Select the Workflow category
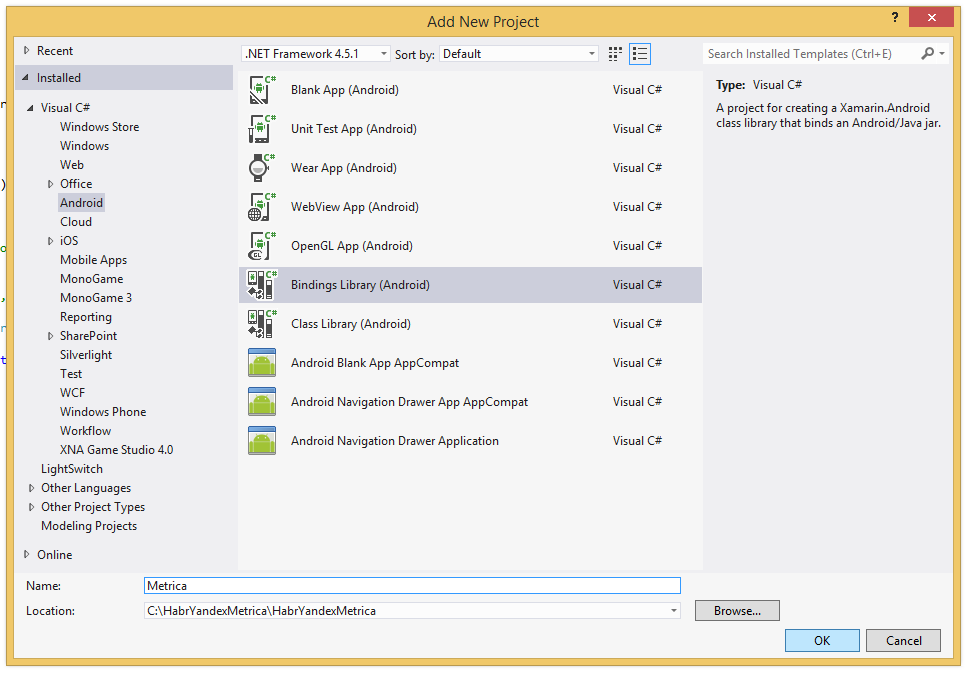 (x=85, y=431)
